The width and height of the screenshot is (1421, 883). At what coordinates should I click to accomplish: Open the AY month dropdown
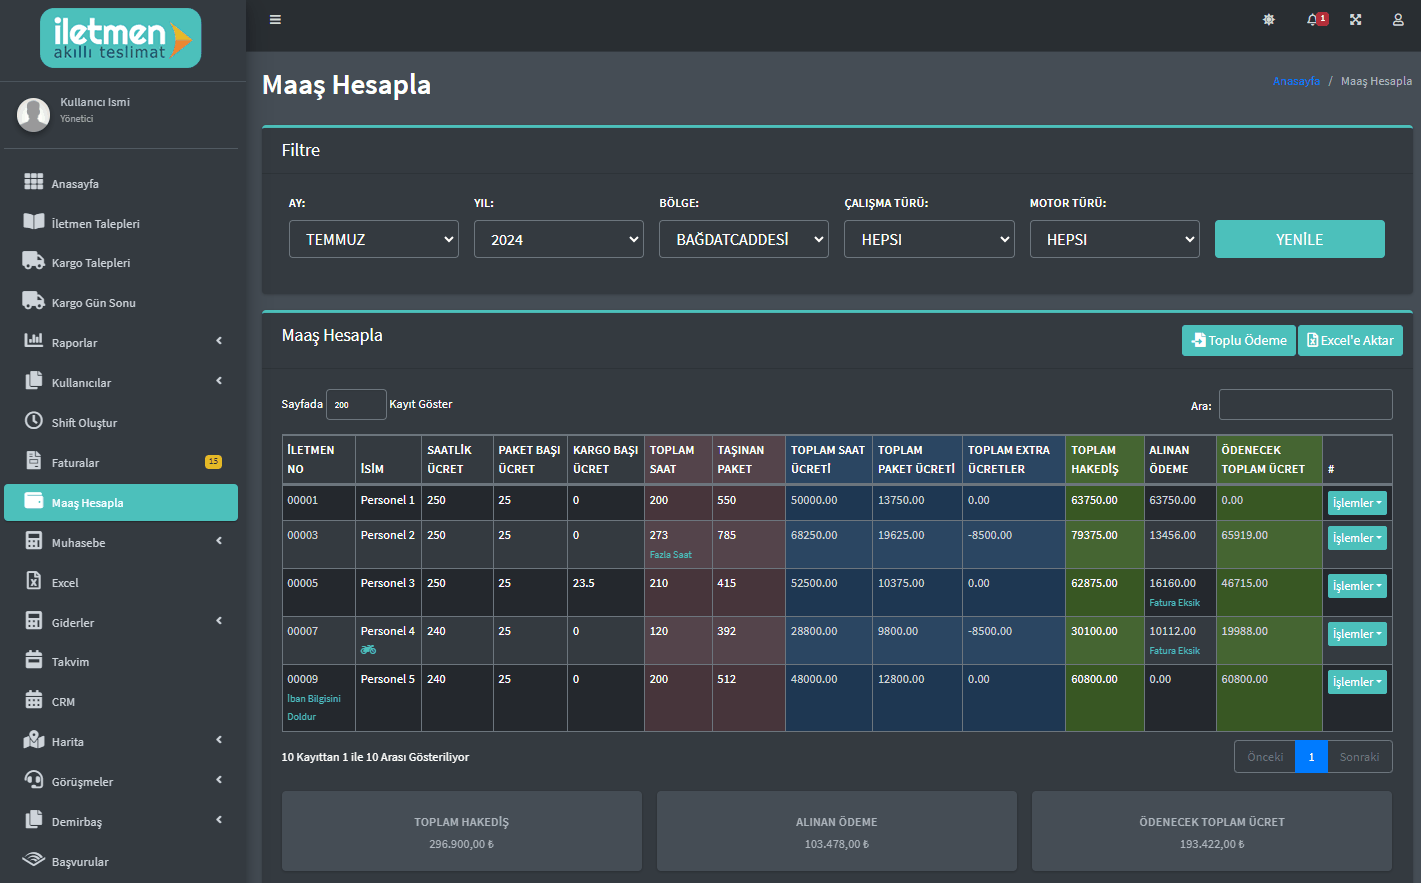click(x=374, y=239)
